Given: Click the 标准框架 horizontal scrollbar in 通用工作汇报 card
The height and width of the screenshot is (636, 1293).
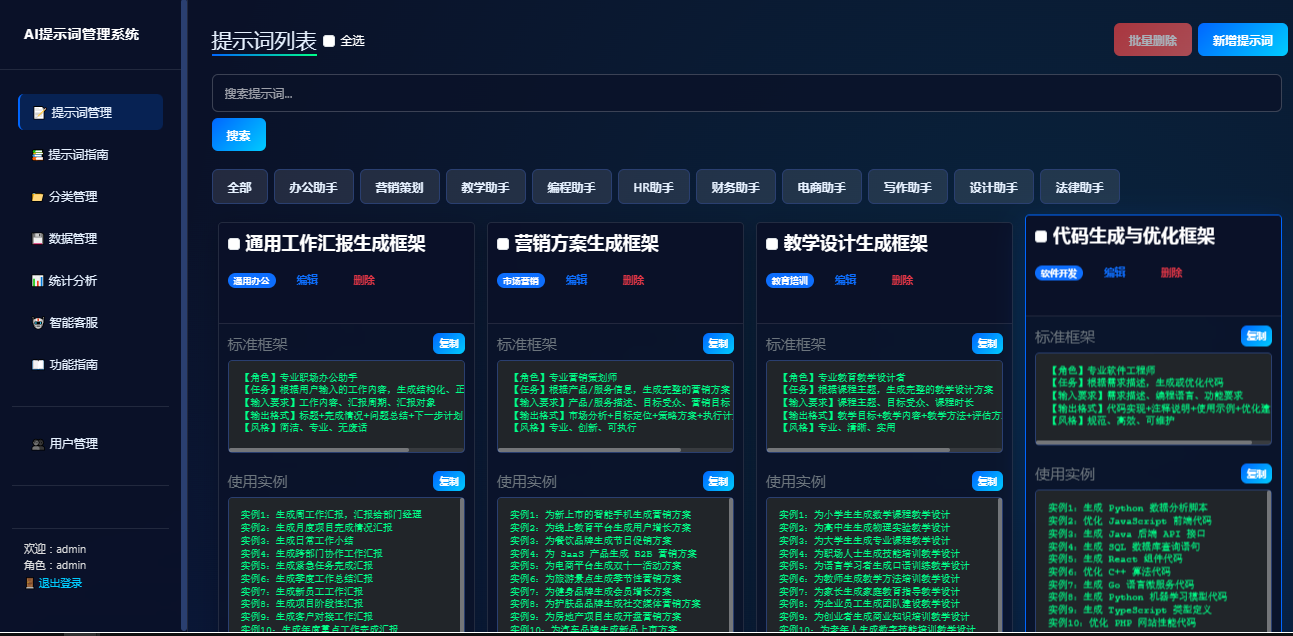Looking at the screenshot, I should click(x=320, y=450).
